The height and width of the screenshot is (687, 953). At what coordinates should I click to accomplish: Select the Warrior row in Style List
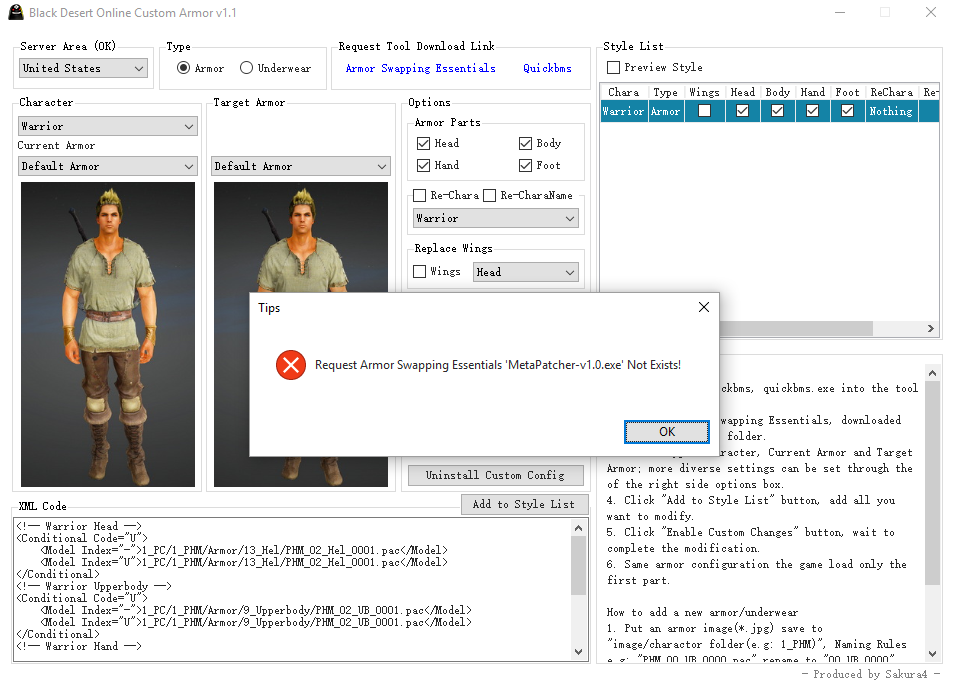(x=623, y=112)
